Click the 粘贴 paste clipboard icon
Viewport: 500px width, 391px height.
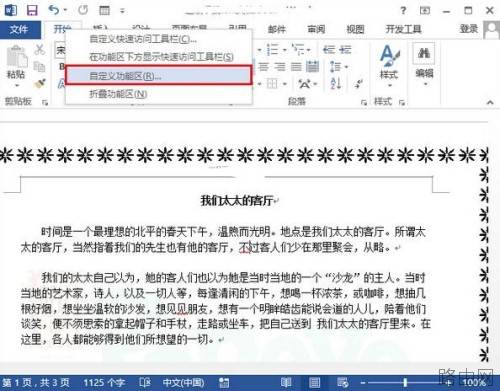17,57
